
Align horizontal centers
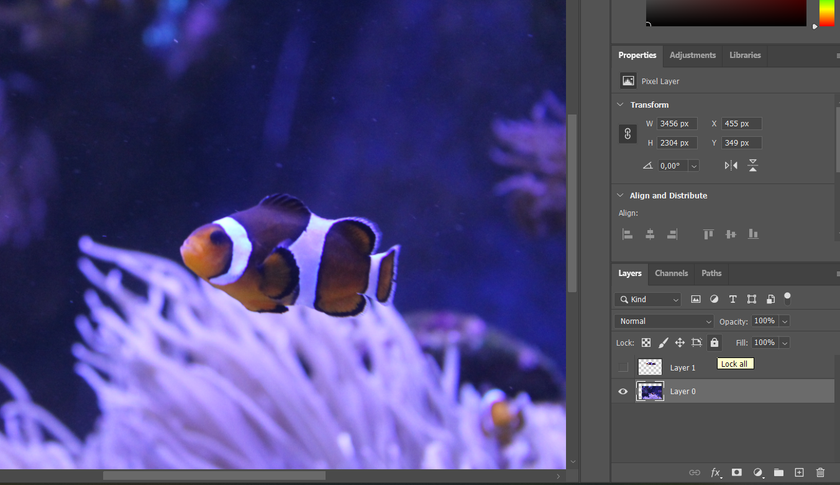pos(650,234)
